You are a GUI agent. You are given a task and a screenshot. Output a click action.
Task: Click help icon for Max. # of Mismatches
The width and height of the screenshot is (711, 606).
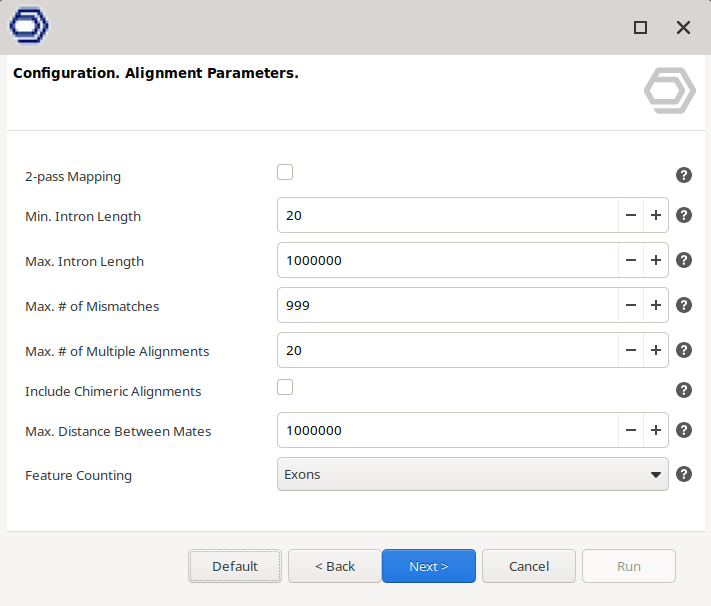tap(684, 305)
